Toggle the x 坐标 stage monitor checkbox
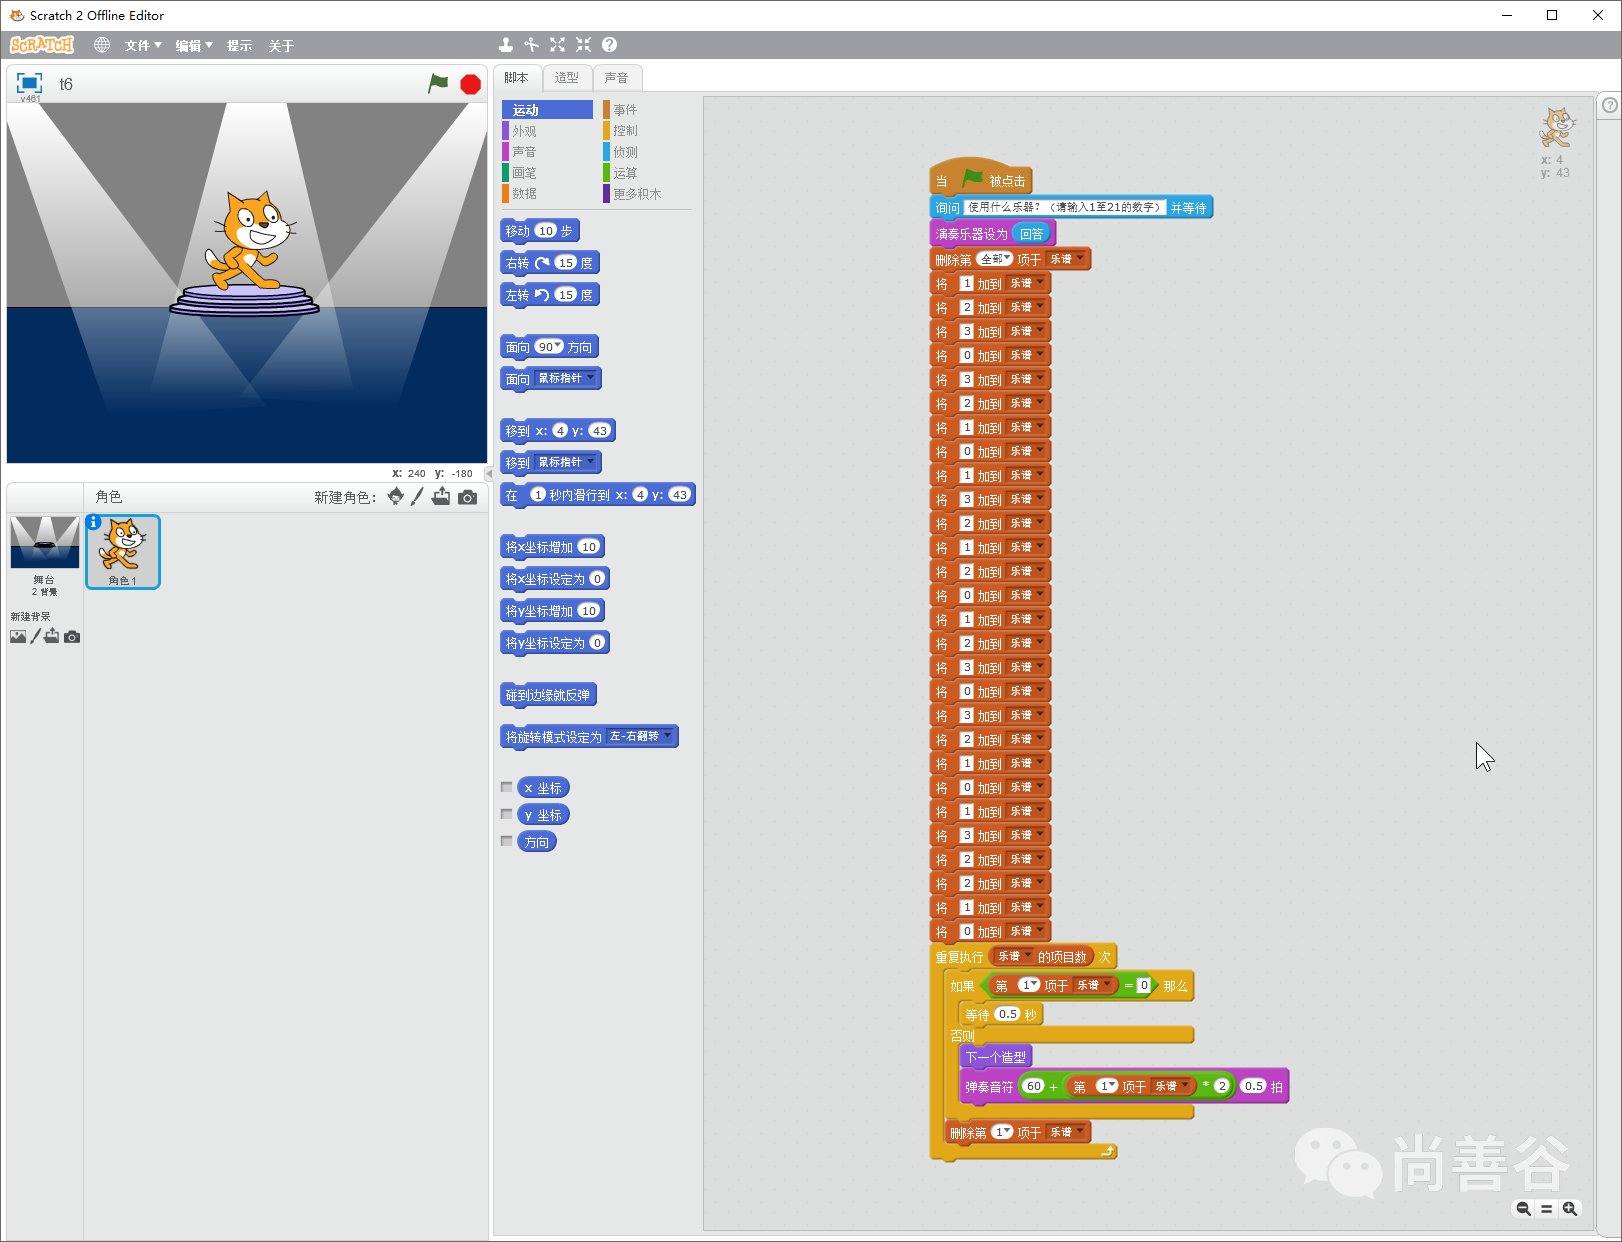Viewport: 1622px width, 1242px height. [507, 788]
